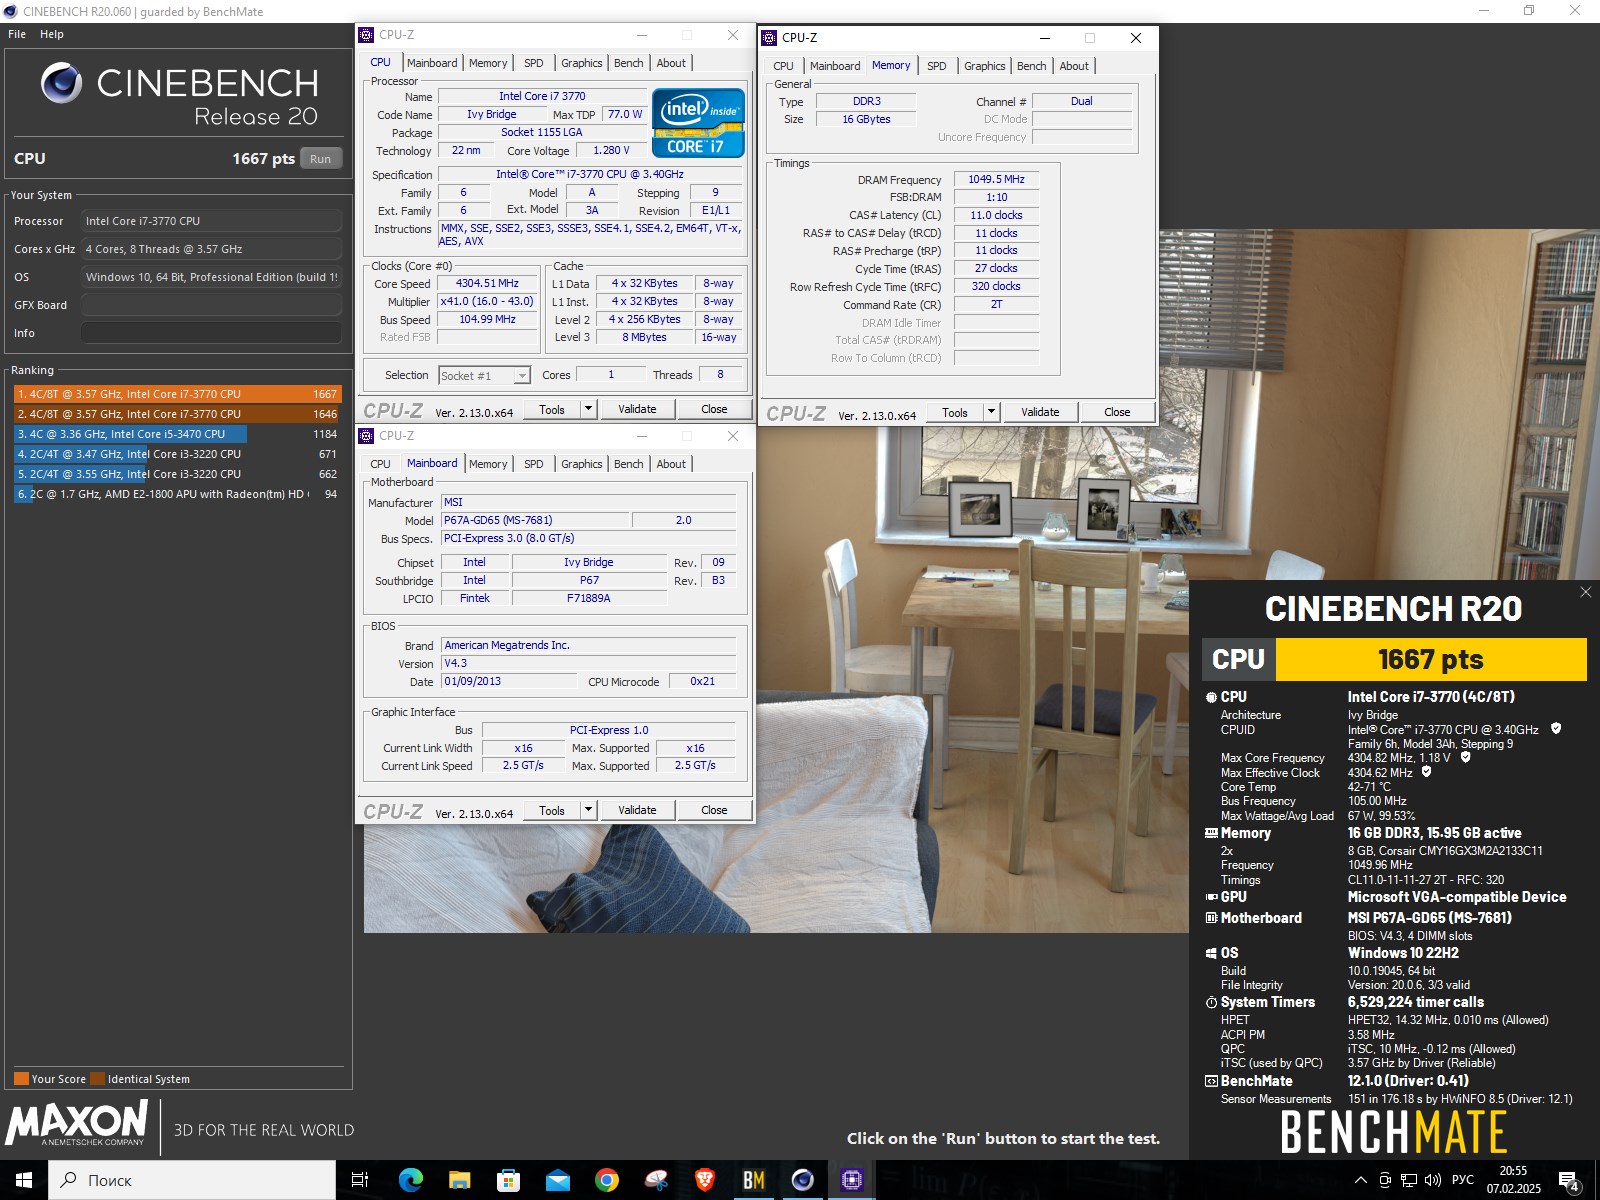Click Validate in Memory CPU-Z window
This screenshot has height=1200, width=1600.
(x=1040, y=412)
